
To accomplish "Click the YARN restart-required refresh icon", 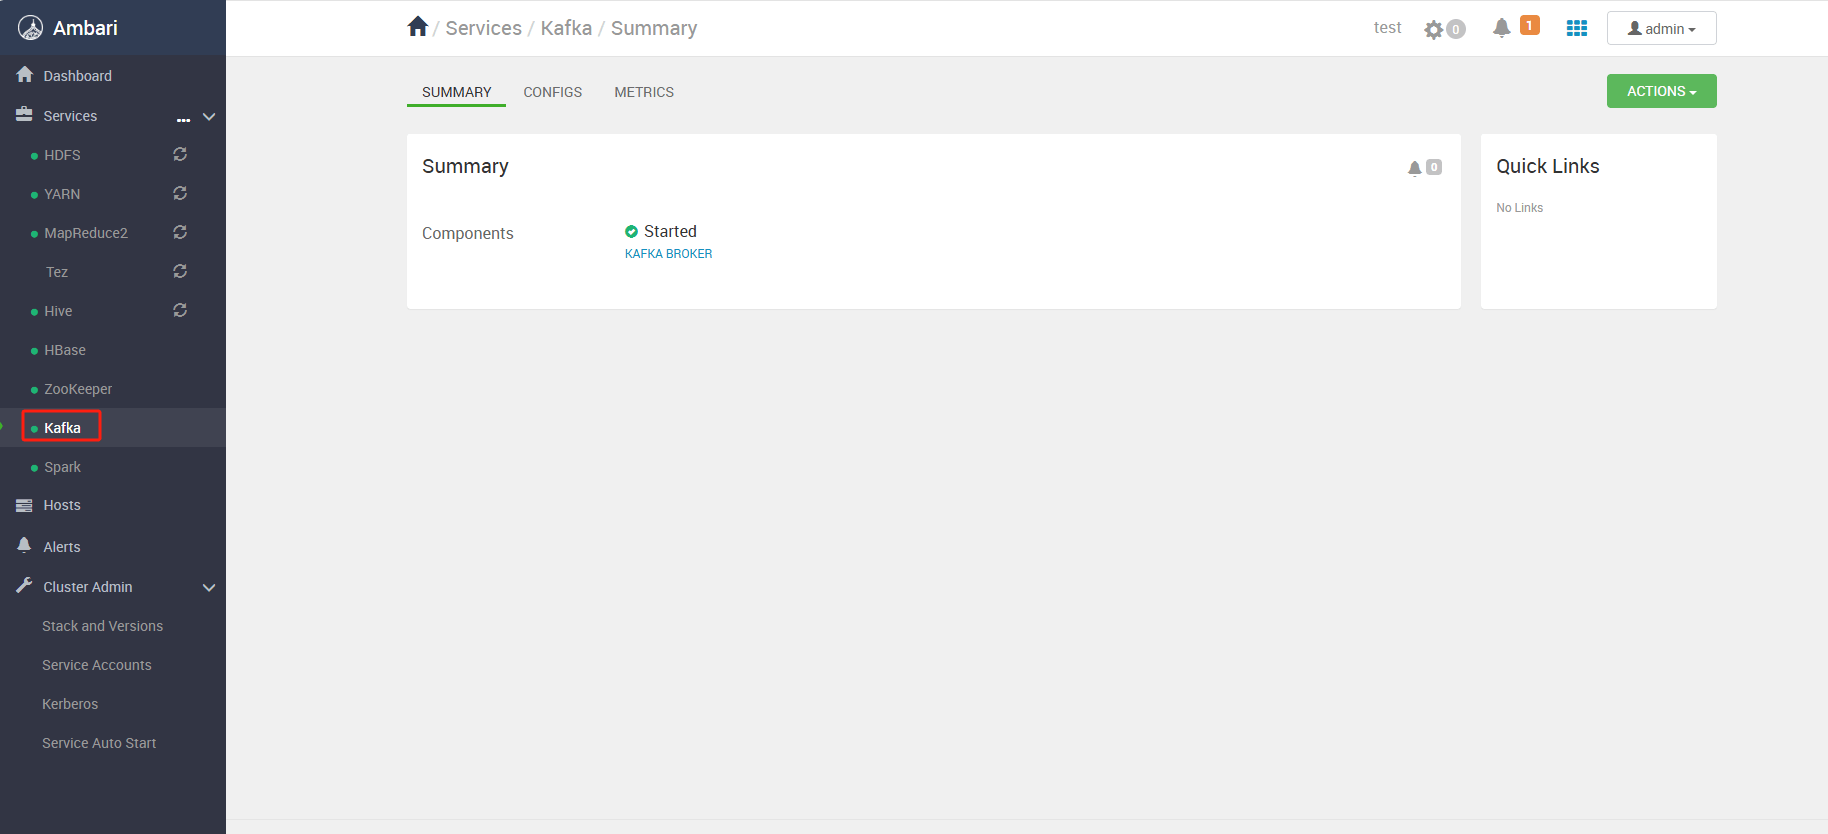I will pos(180,193).
